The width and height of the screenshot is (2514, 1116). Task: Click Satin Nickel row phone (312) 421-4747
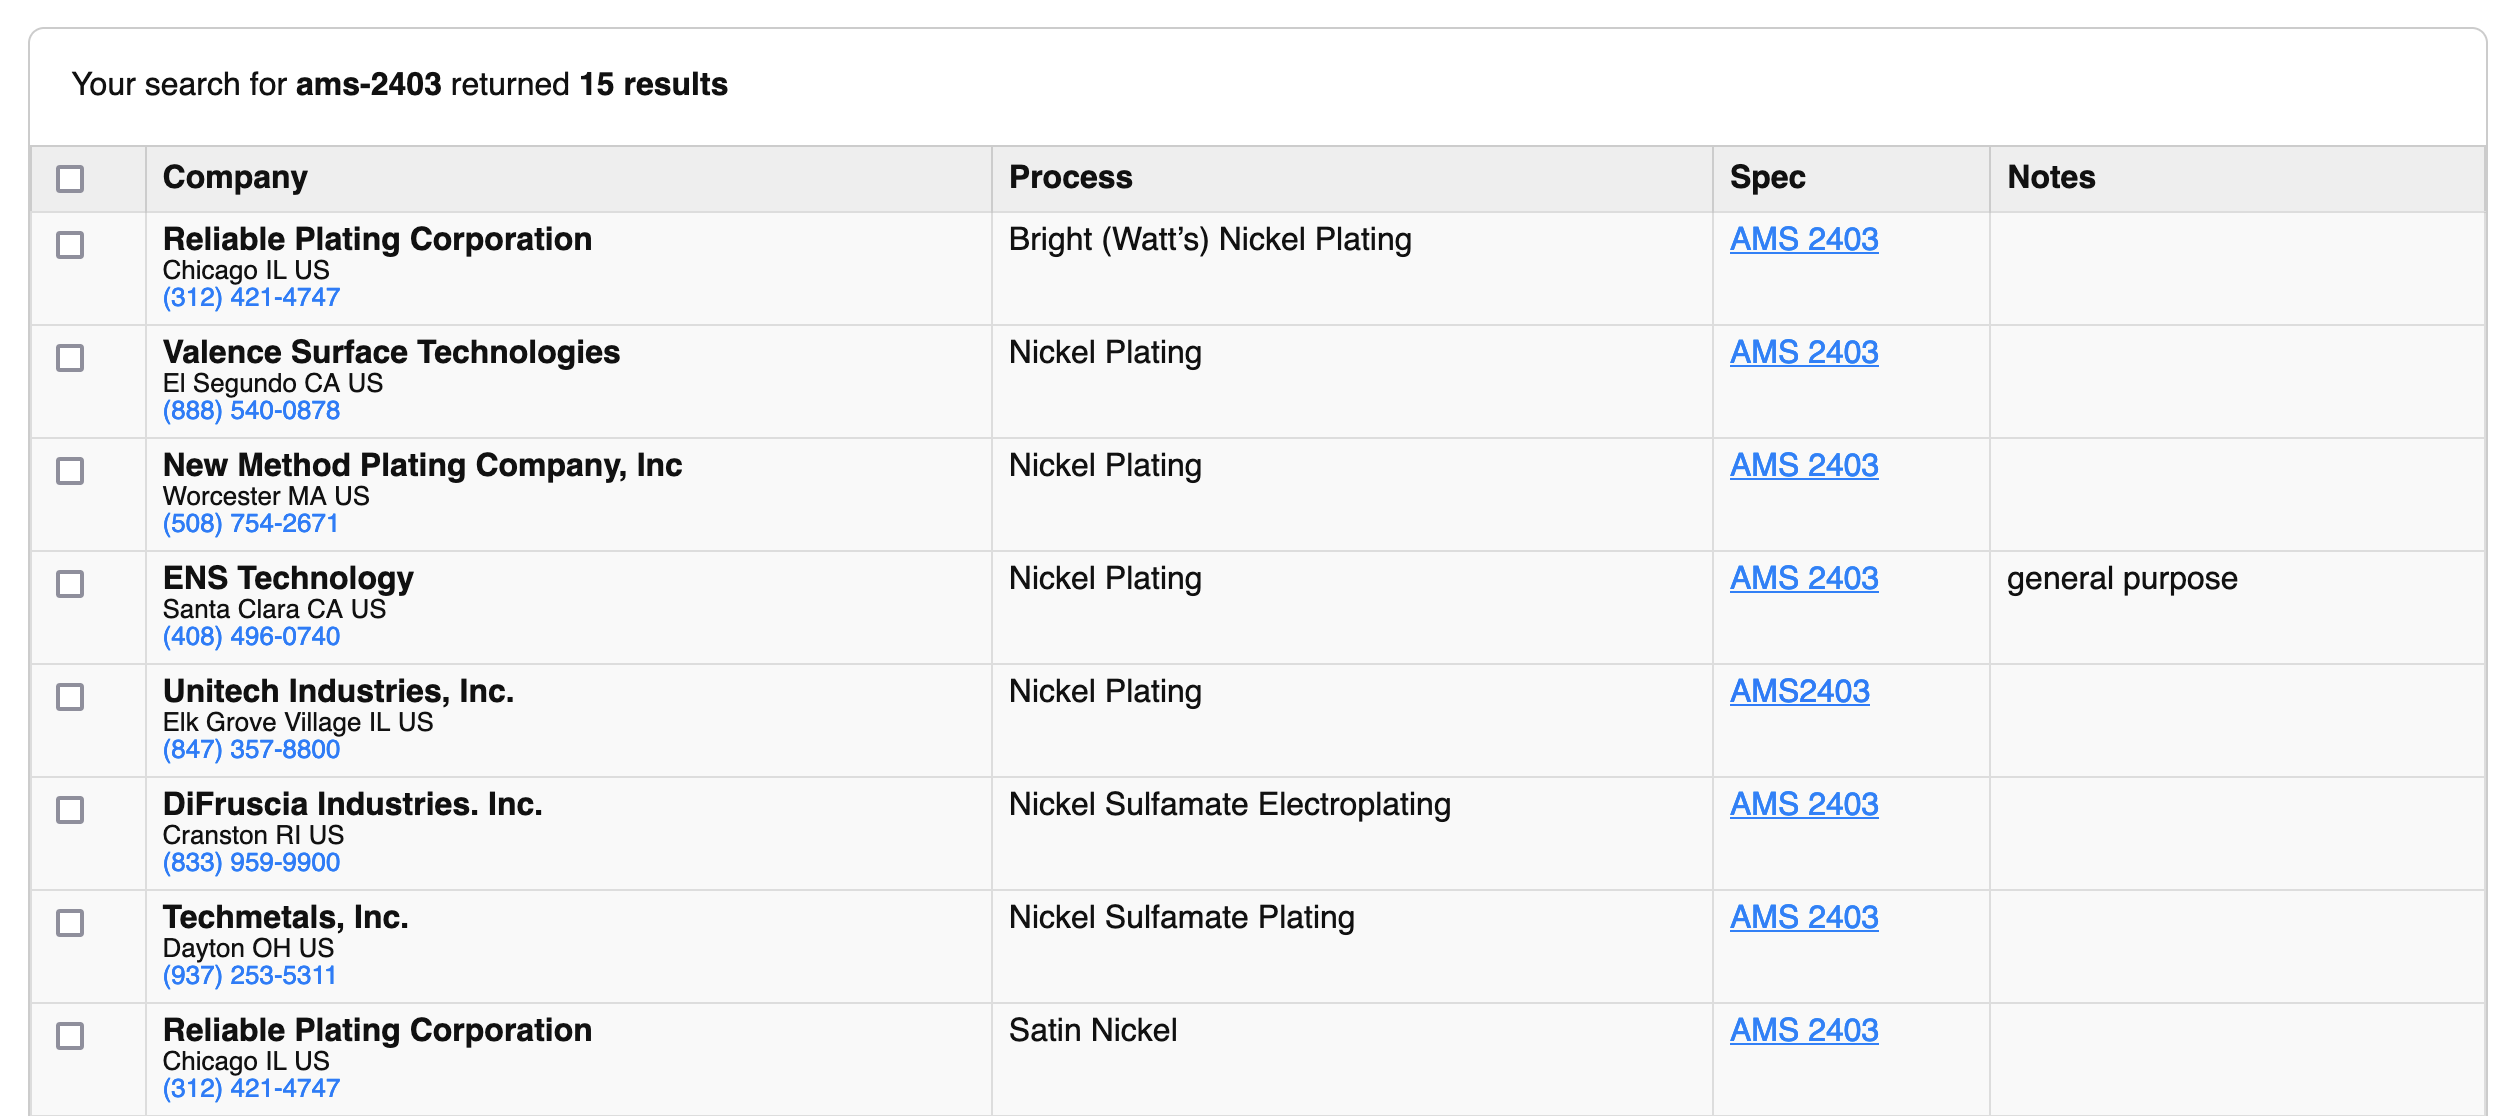(x=251, y=1089)
